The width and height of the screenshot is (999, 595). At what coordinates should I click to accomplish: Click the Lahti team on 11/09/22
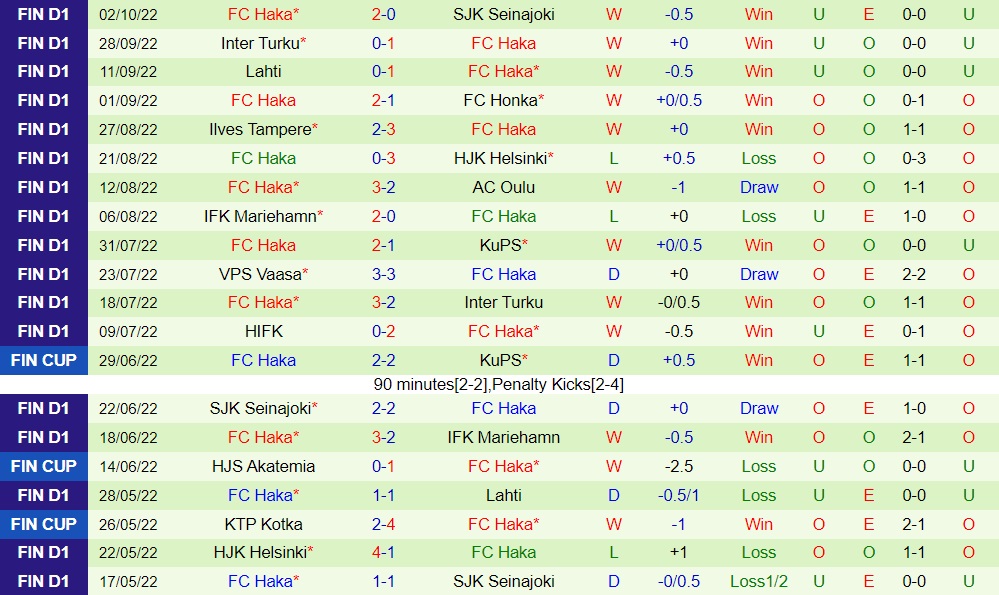[x=263, y=71]
